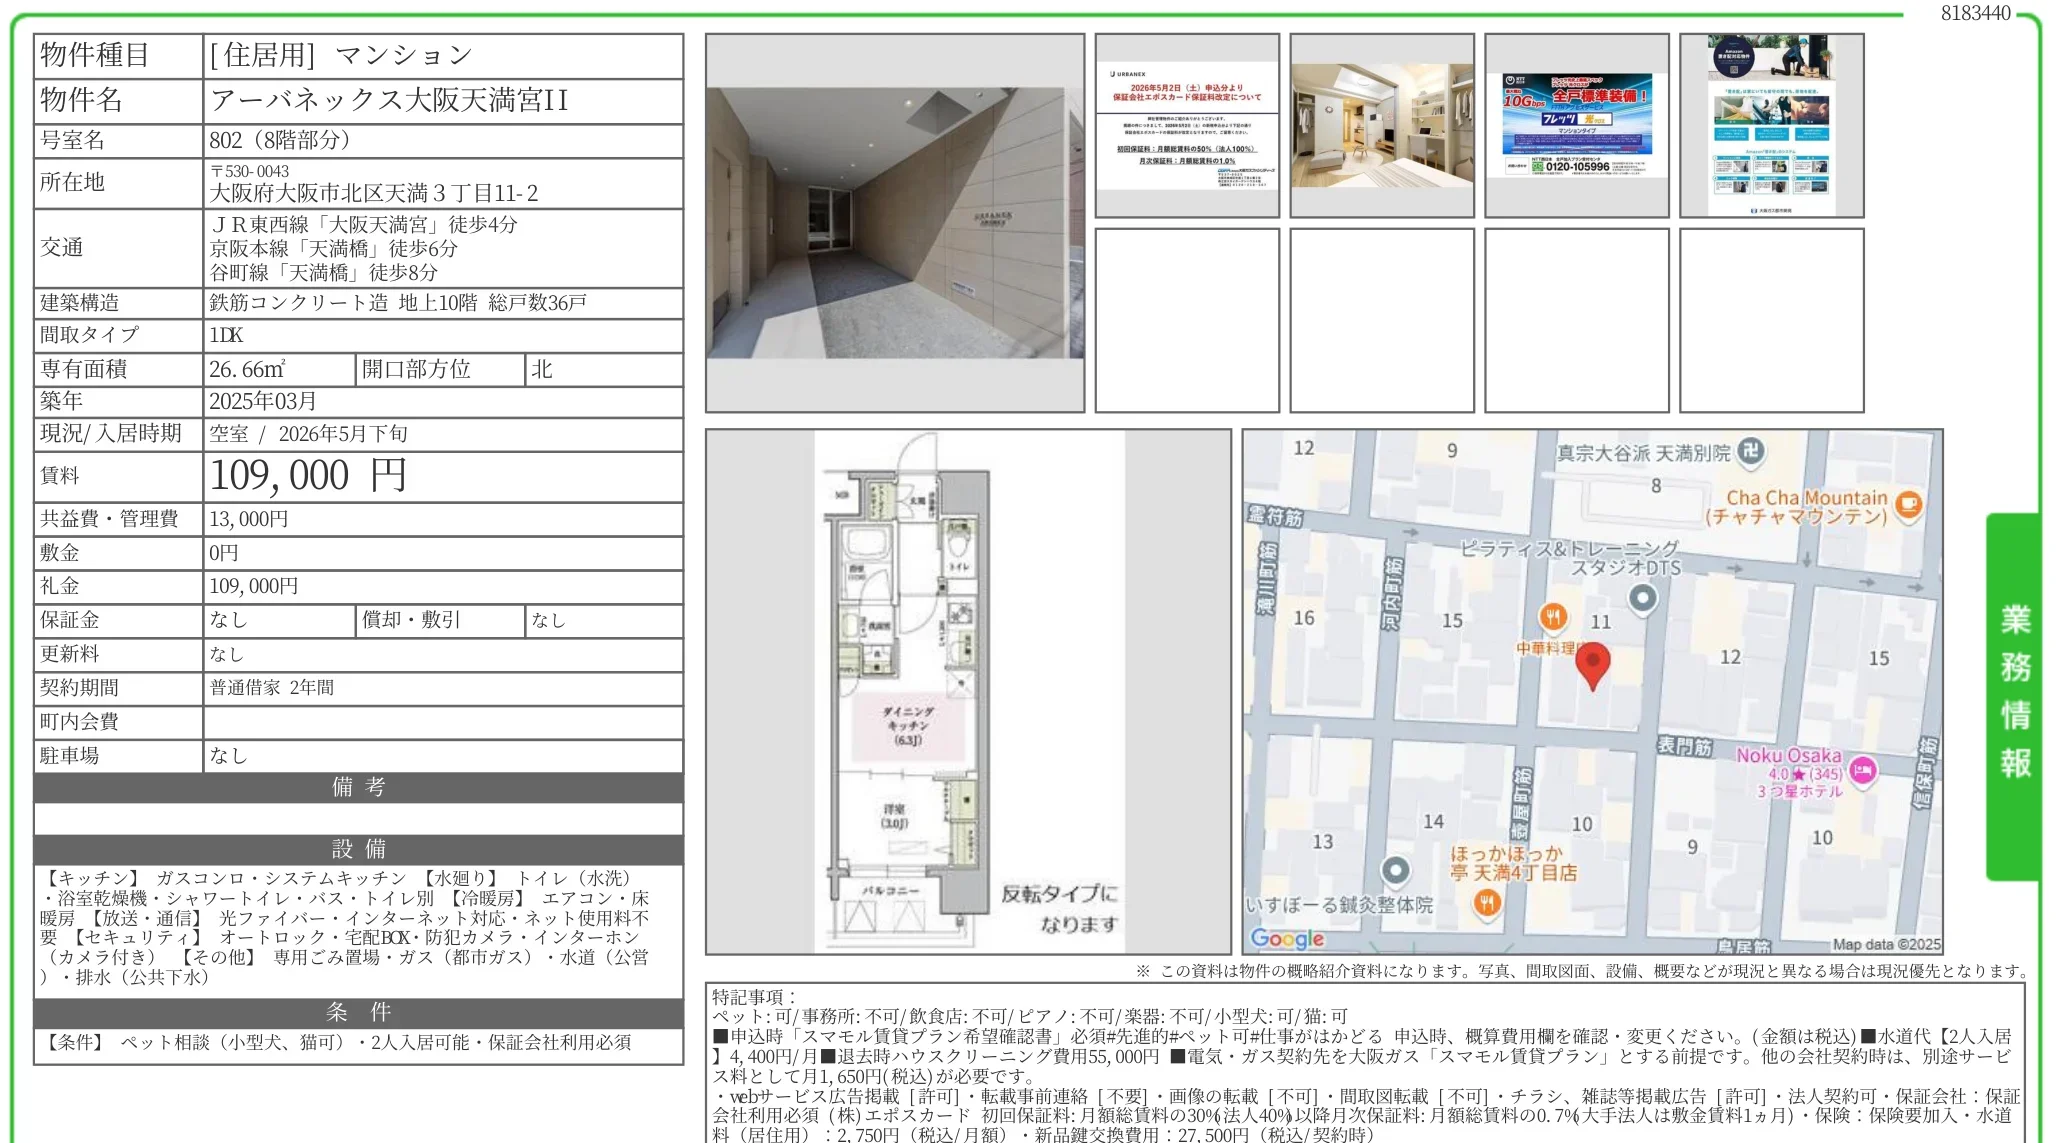Click Cha Cha Mountain cafe map icon

(1908, 504)
